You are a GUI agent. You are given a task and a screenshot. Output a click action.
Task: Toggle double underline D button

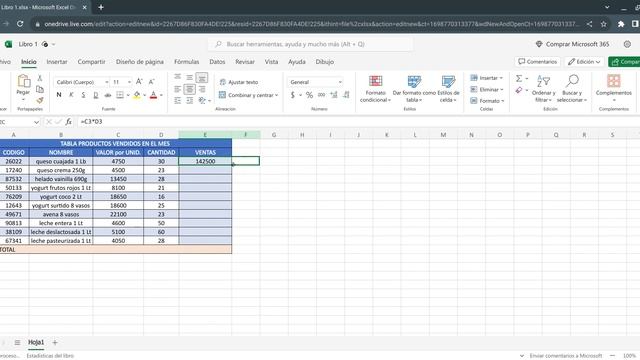pos(96,95)
